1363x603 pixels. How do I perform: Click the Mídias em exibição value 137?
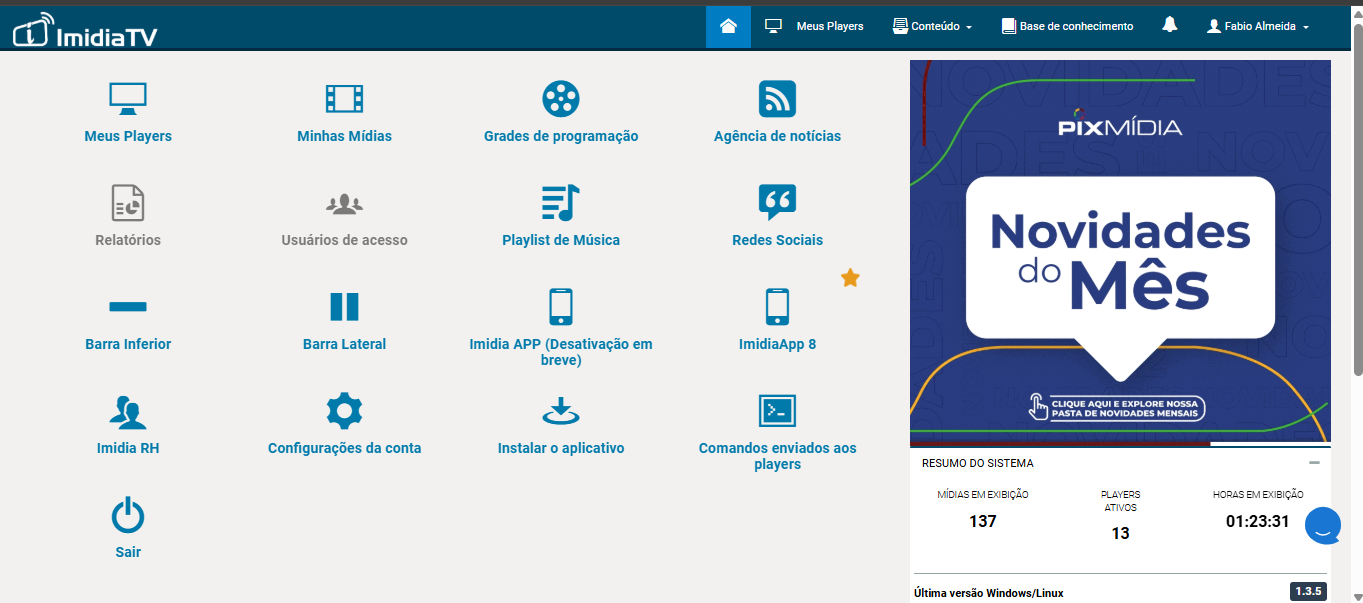pyautogui.click(x=983, y=521)
